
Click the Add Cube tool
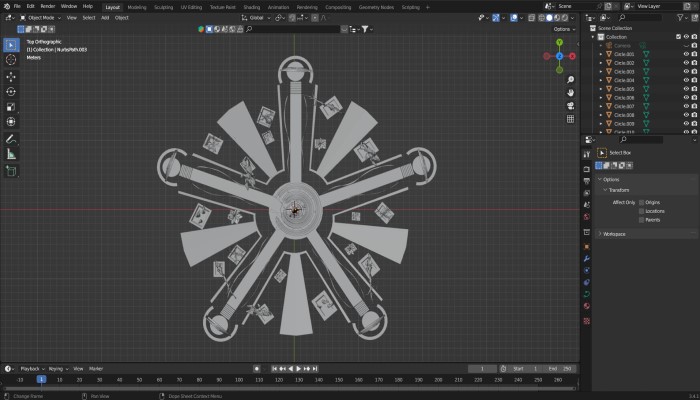pos(11,171)
